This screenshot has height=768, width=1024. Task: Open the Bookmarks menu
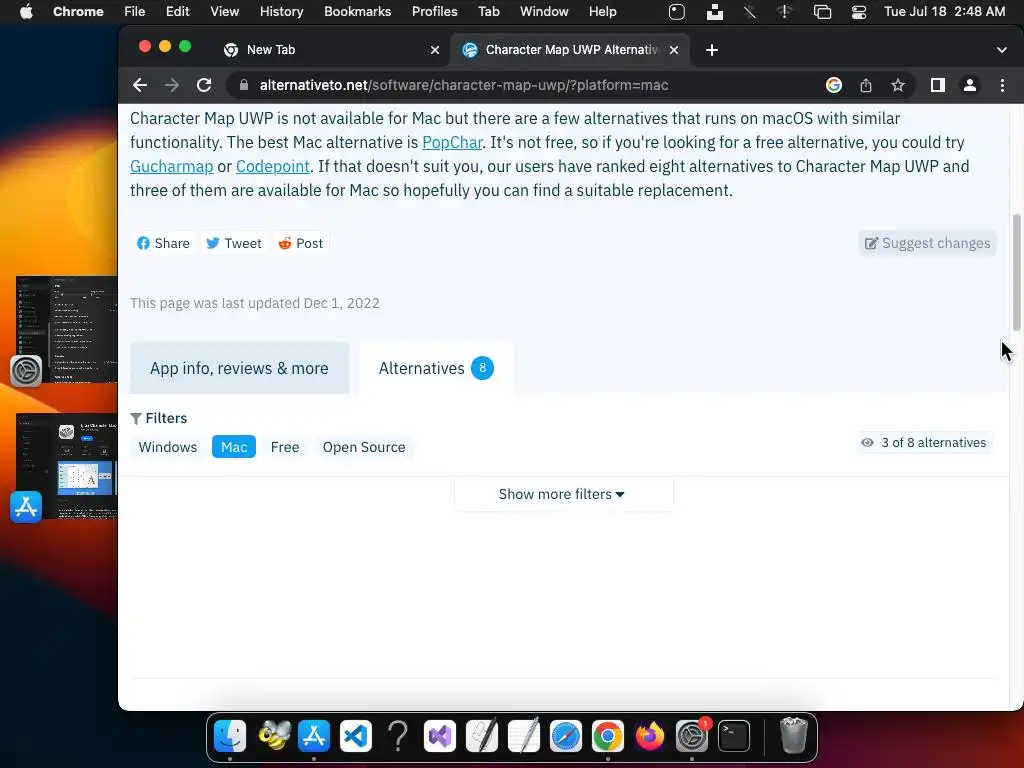pos(357,12)
